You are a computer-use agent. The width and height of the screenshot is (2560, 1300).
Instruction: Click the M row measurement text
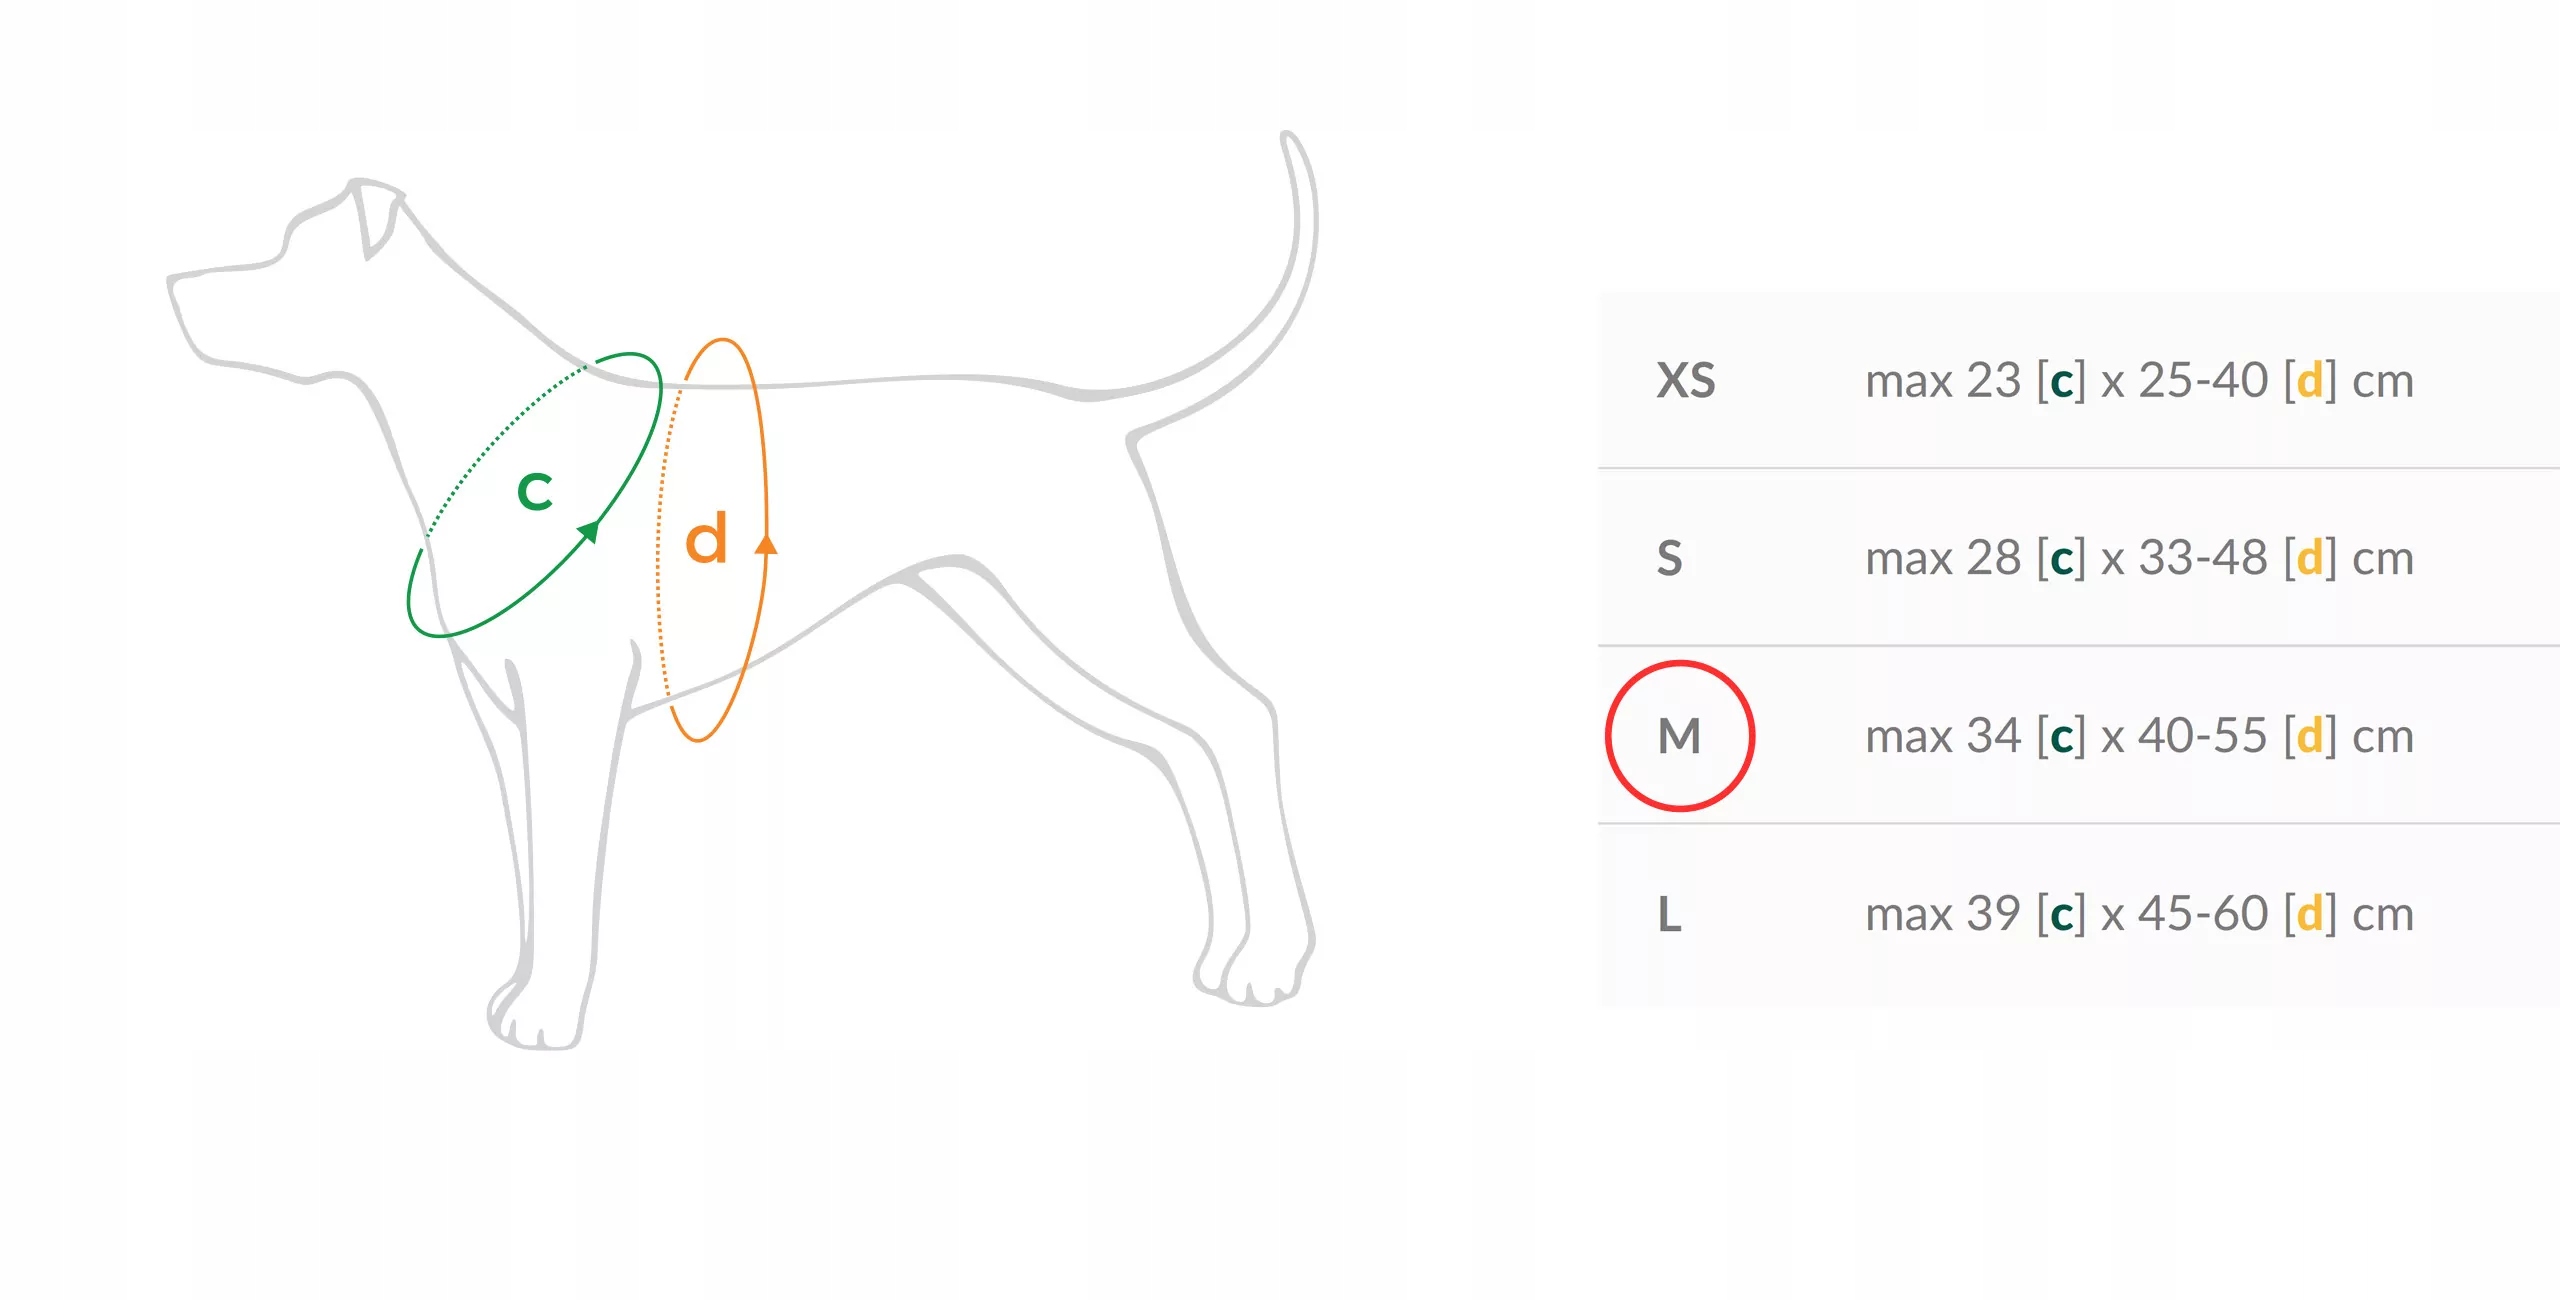tap(2140, 736)
